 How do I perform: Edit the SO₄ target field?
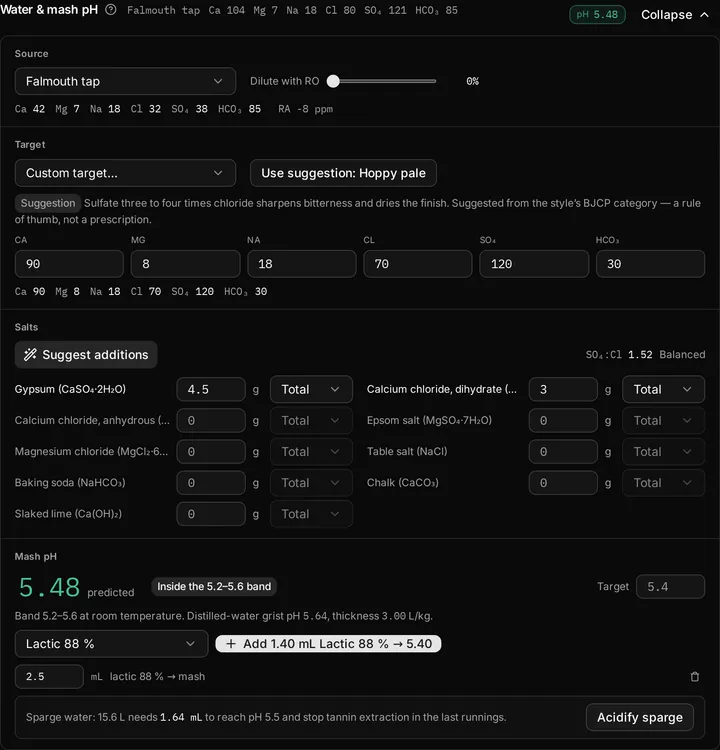534,264
